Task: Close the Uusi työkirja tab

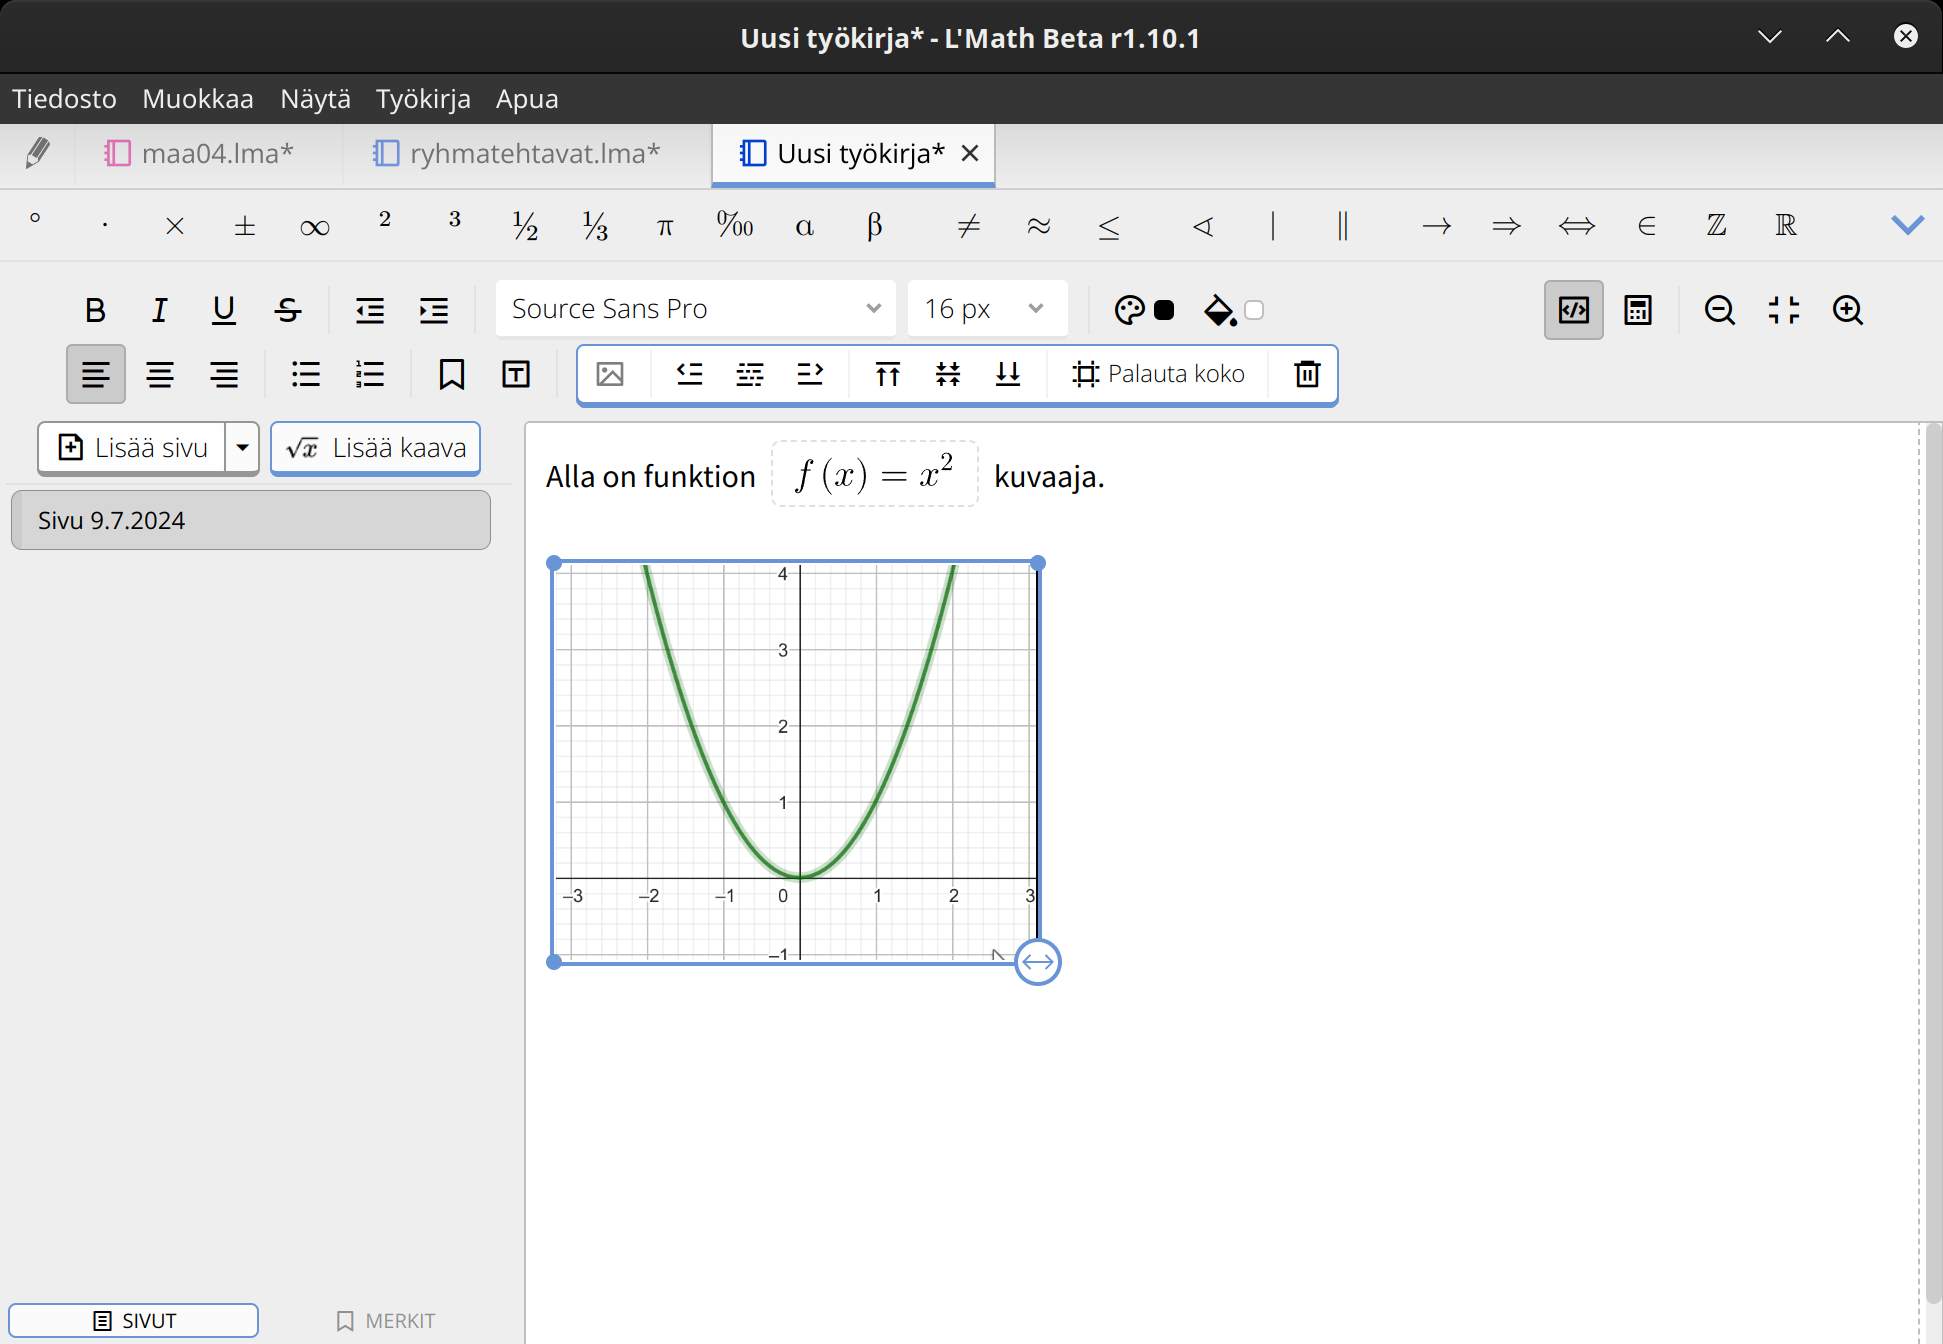Action: click(969, 153)
